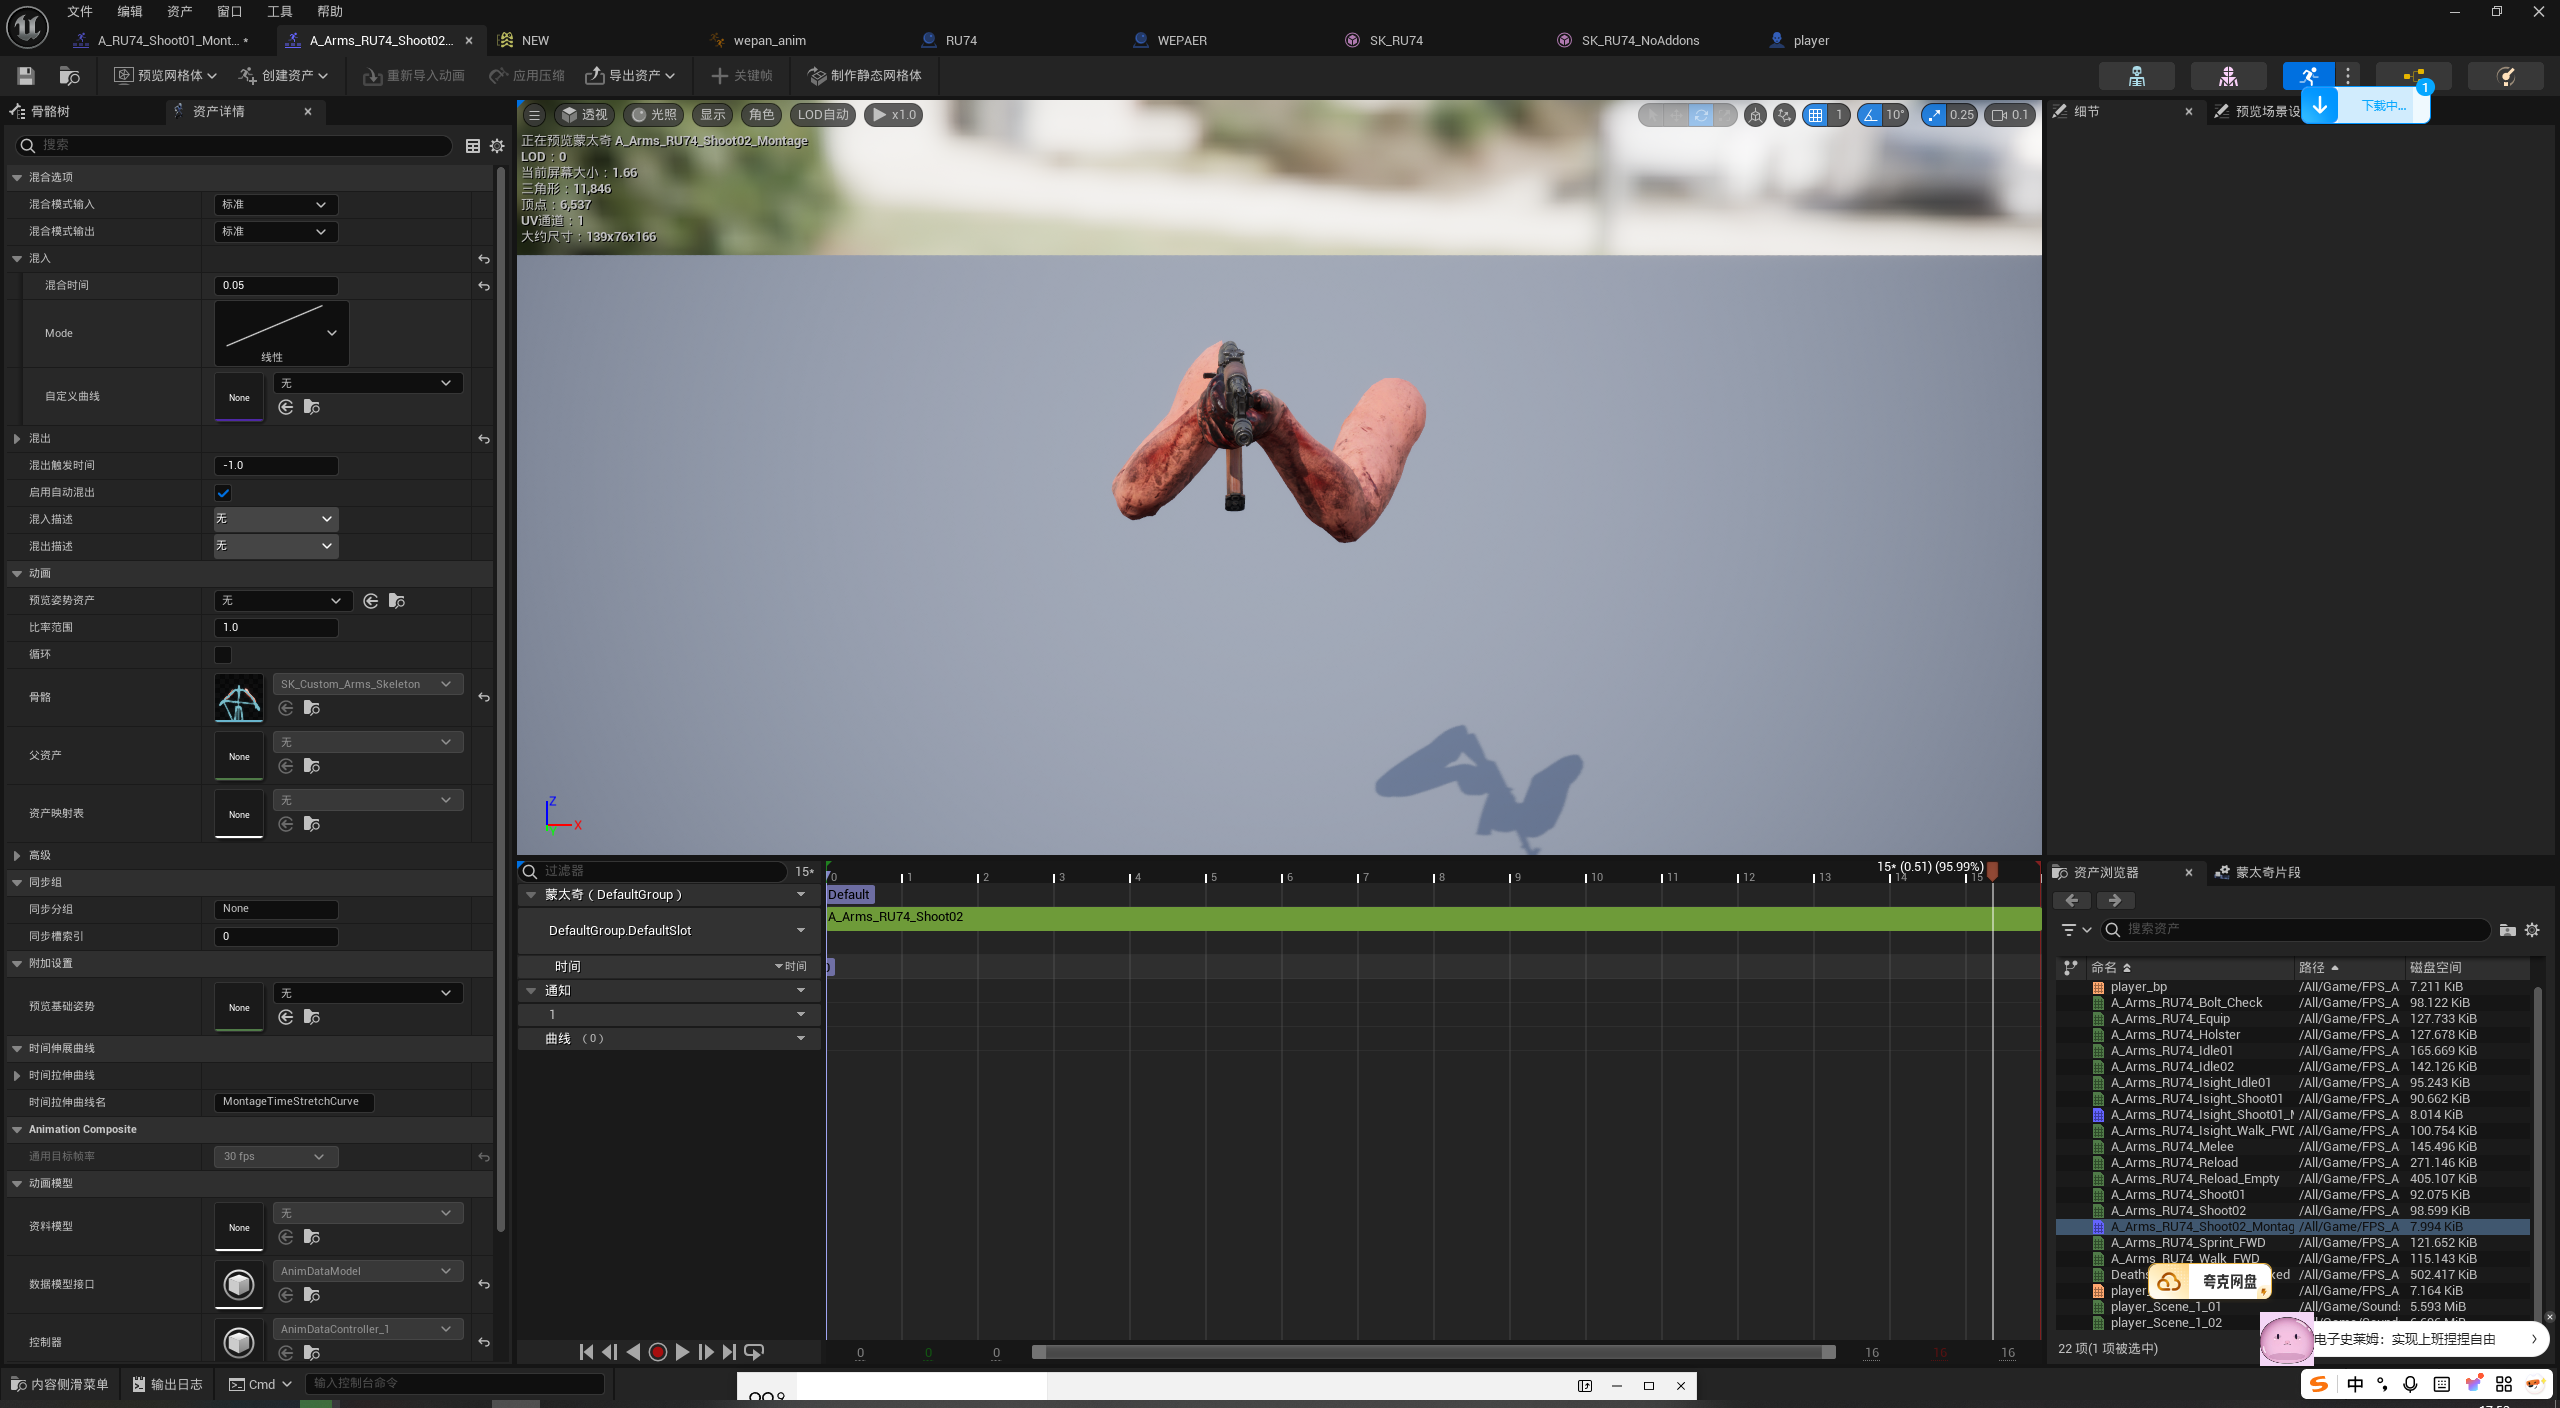Click the Make Static Mesh button
Screen dimensions: 2560x1408
click(x=865, y=76)
